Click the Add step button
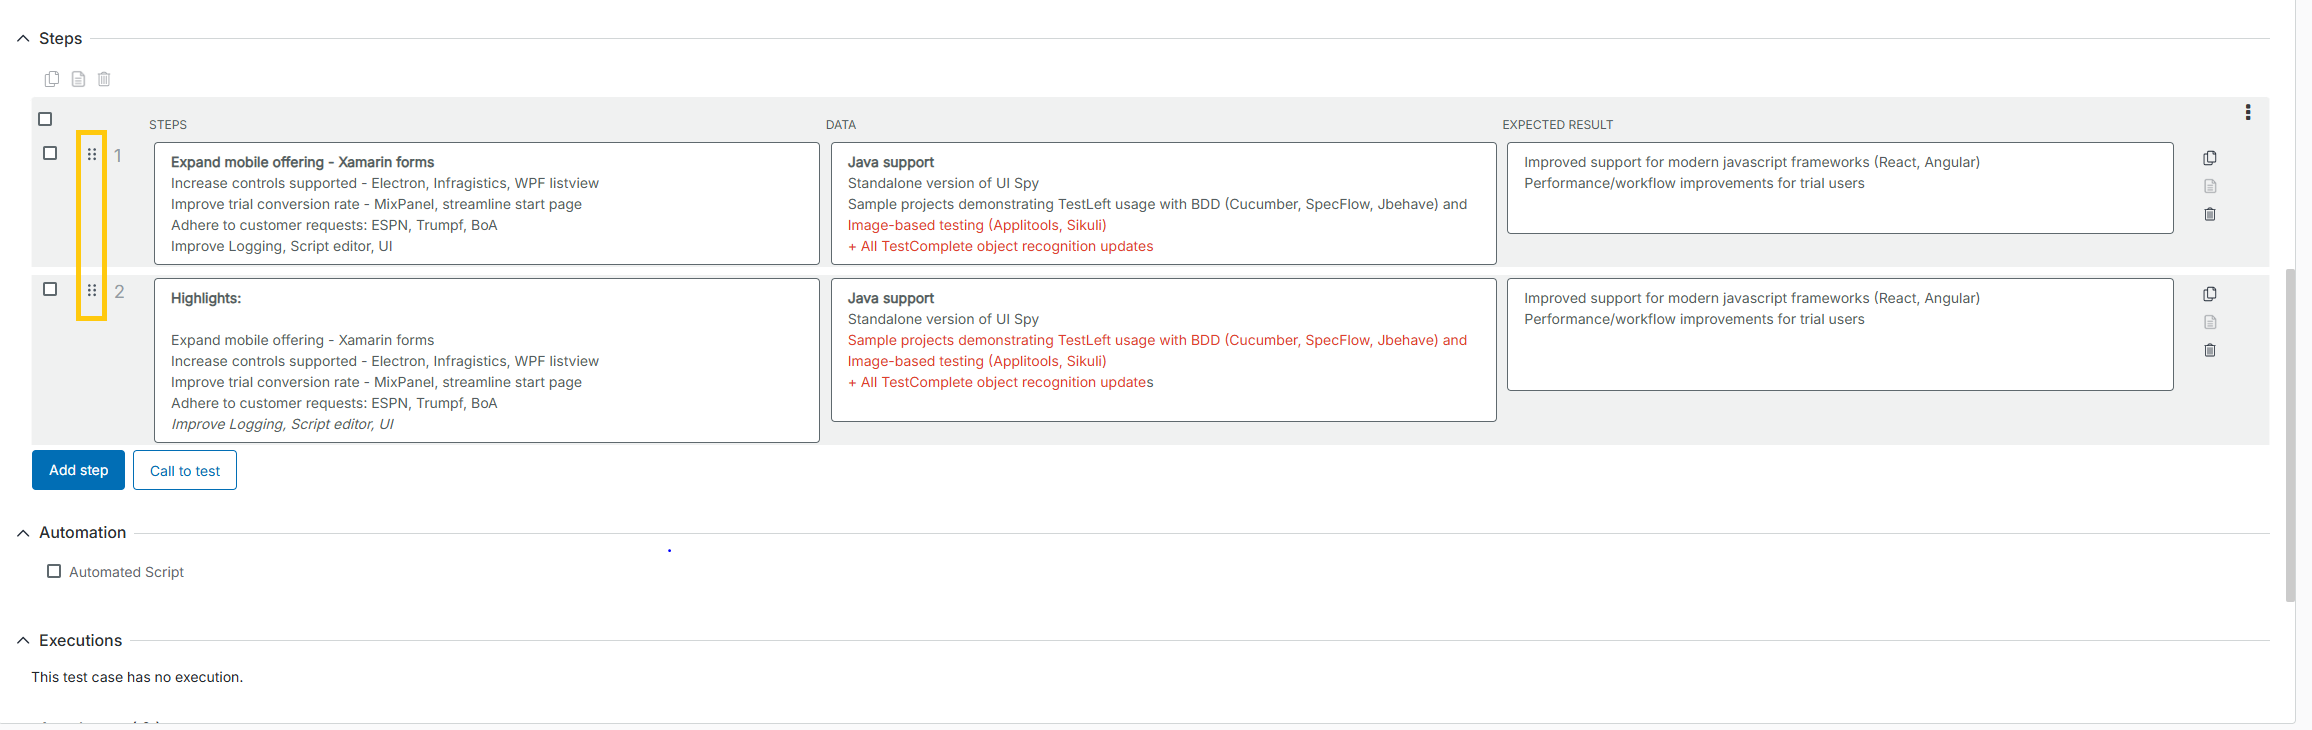This screenshot has width=2312, height=730. [x=78, y=470]
